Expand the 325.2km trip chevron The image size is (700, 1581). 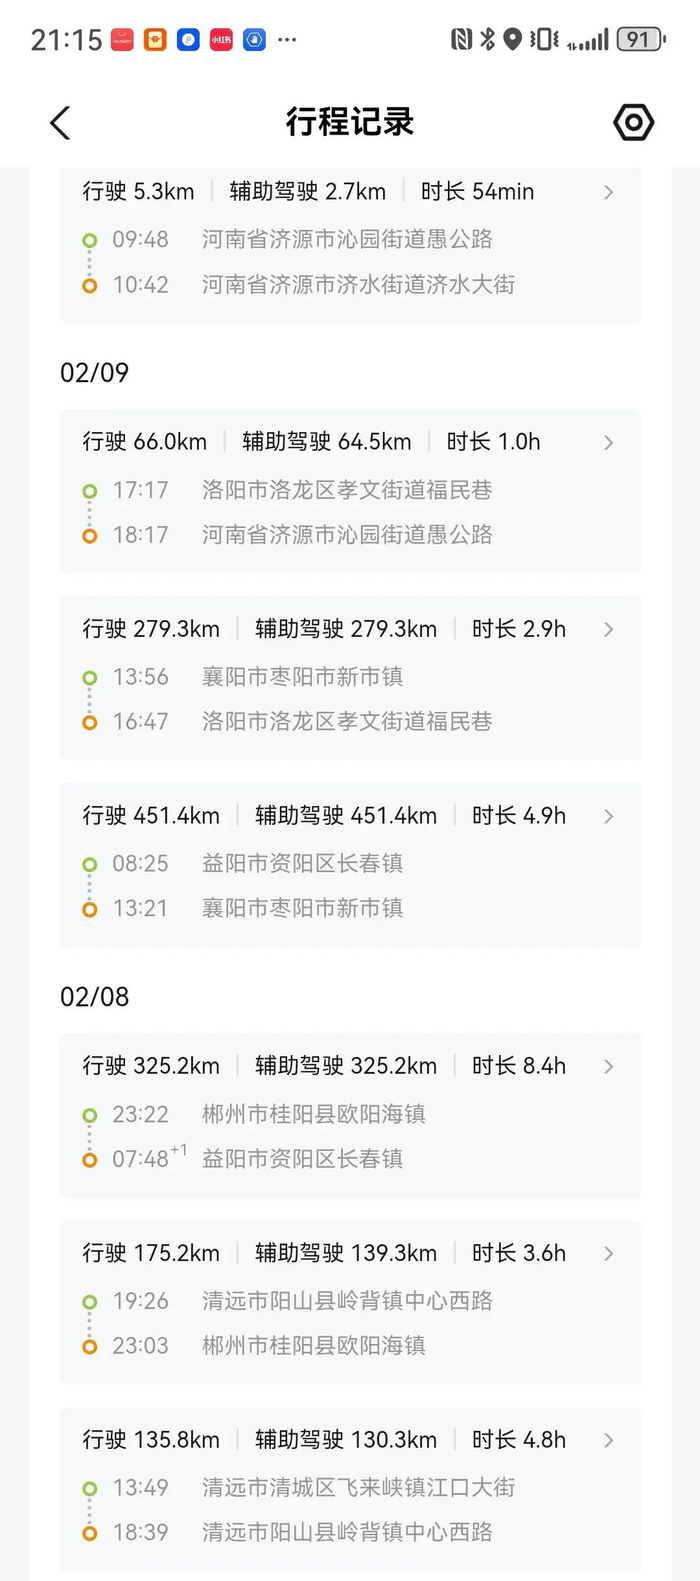pyautogui.click(x=608, y=1066)
